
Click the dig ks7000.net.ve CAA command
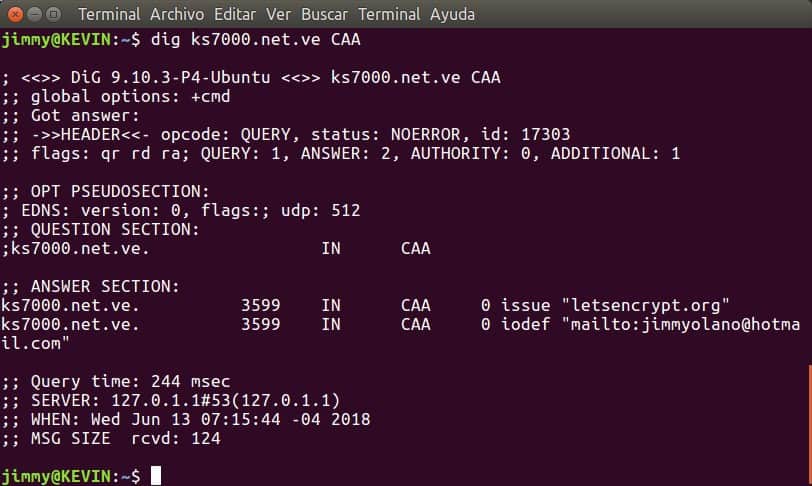pos(255,39)
